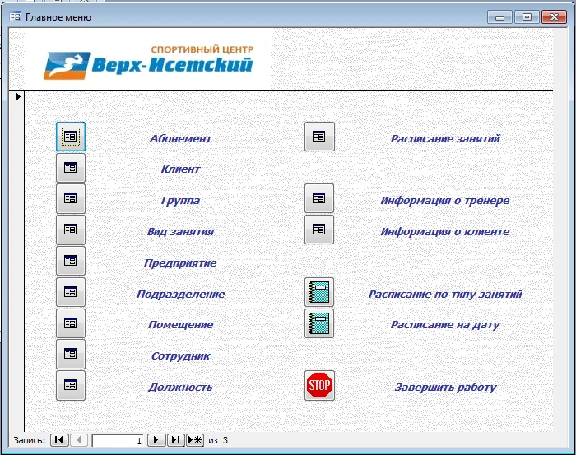Viewport: 576px width, 455px height.
Task: Click the Помещение label text
Action: click(x=180, y=325)
